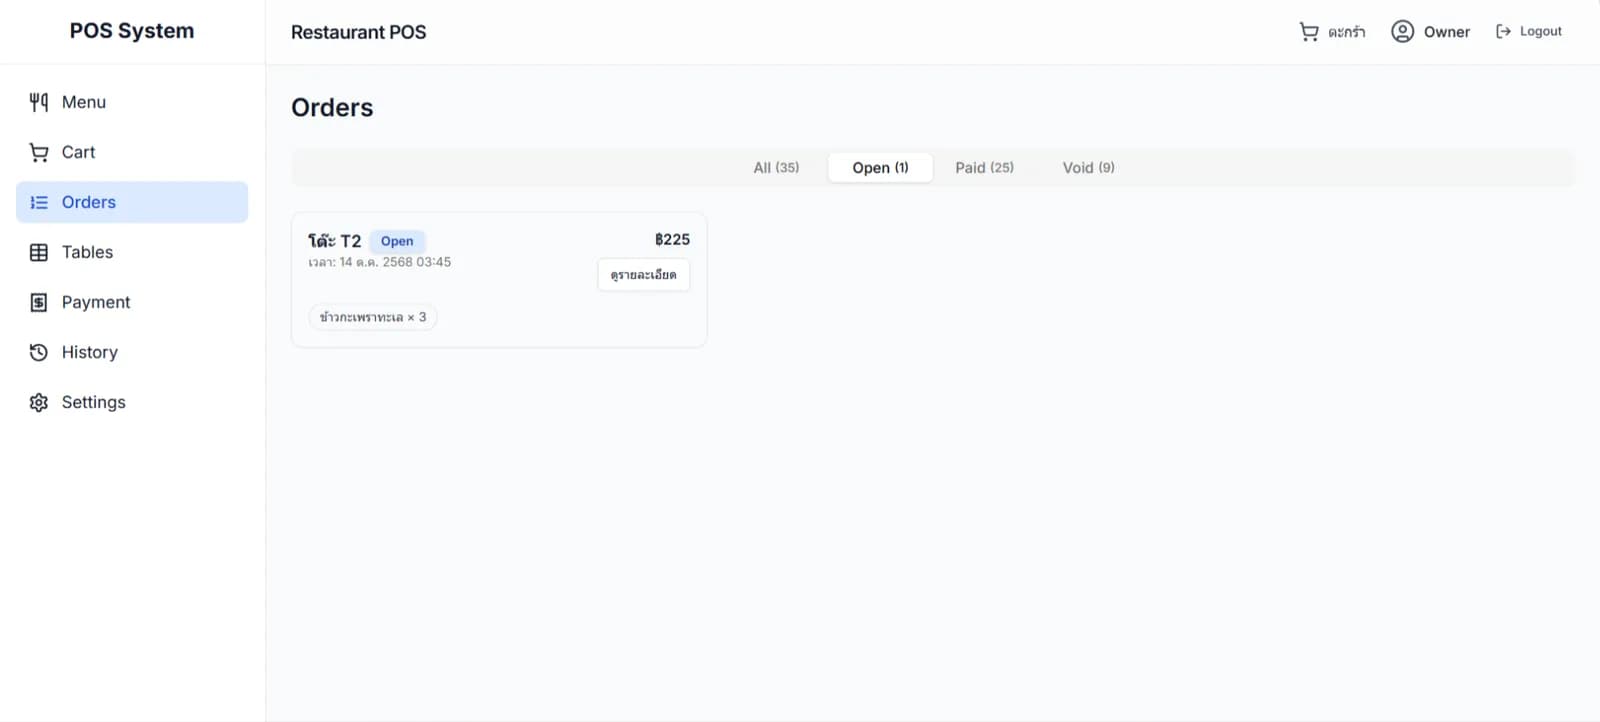Select Orders label in the sidebar
The width and height of the screenshot is (1600, 722).
click(89, 202)
